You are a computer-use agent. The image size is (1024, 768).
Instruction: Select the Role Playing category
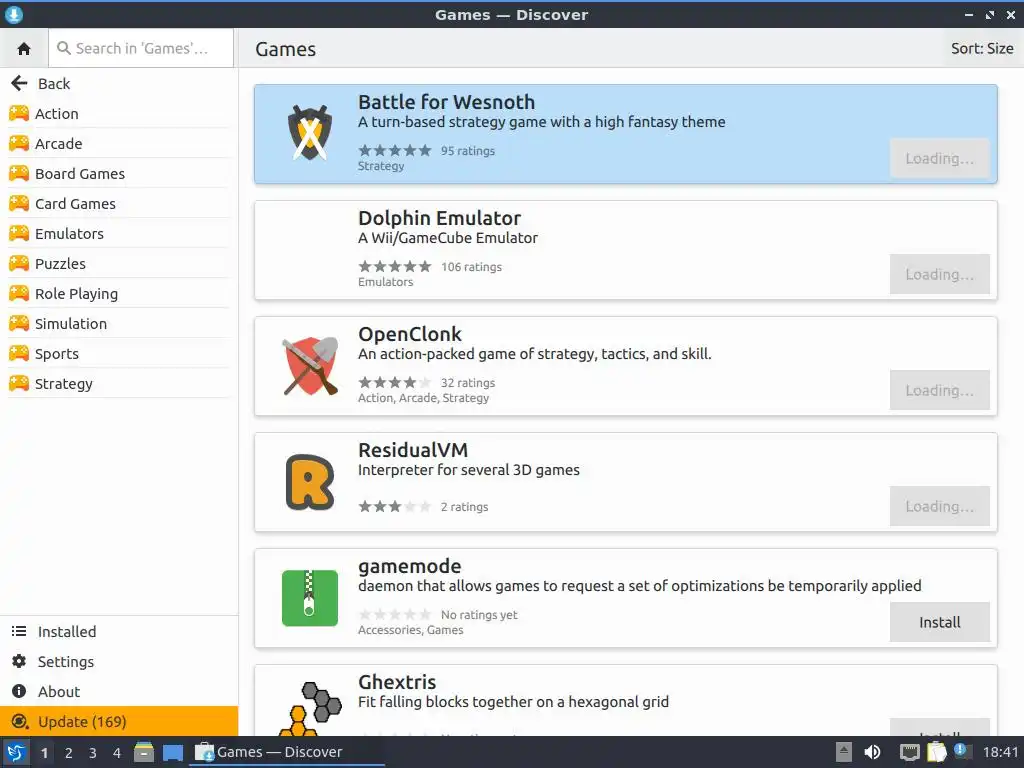tap(119, 294)
